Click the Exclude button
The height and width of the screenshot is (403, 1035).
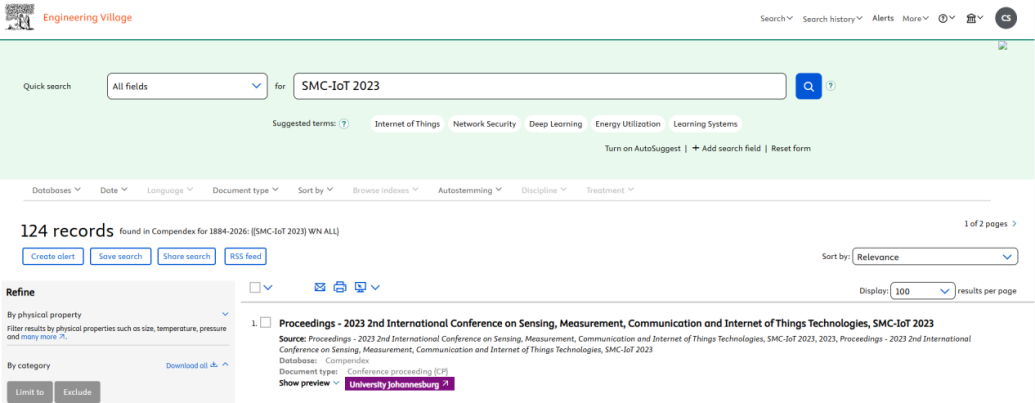click(77, 392)
